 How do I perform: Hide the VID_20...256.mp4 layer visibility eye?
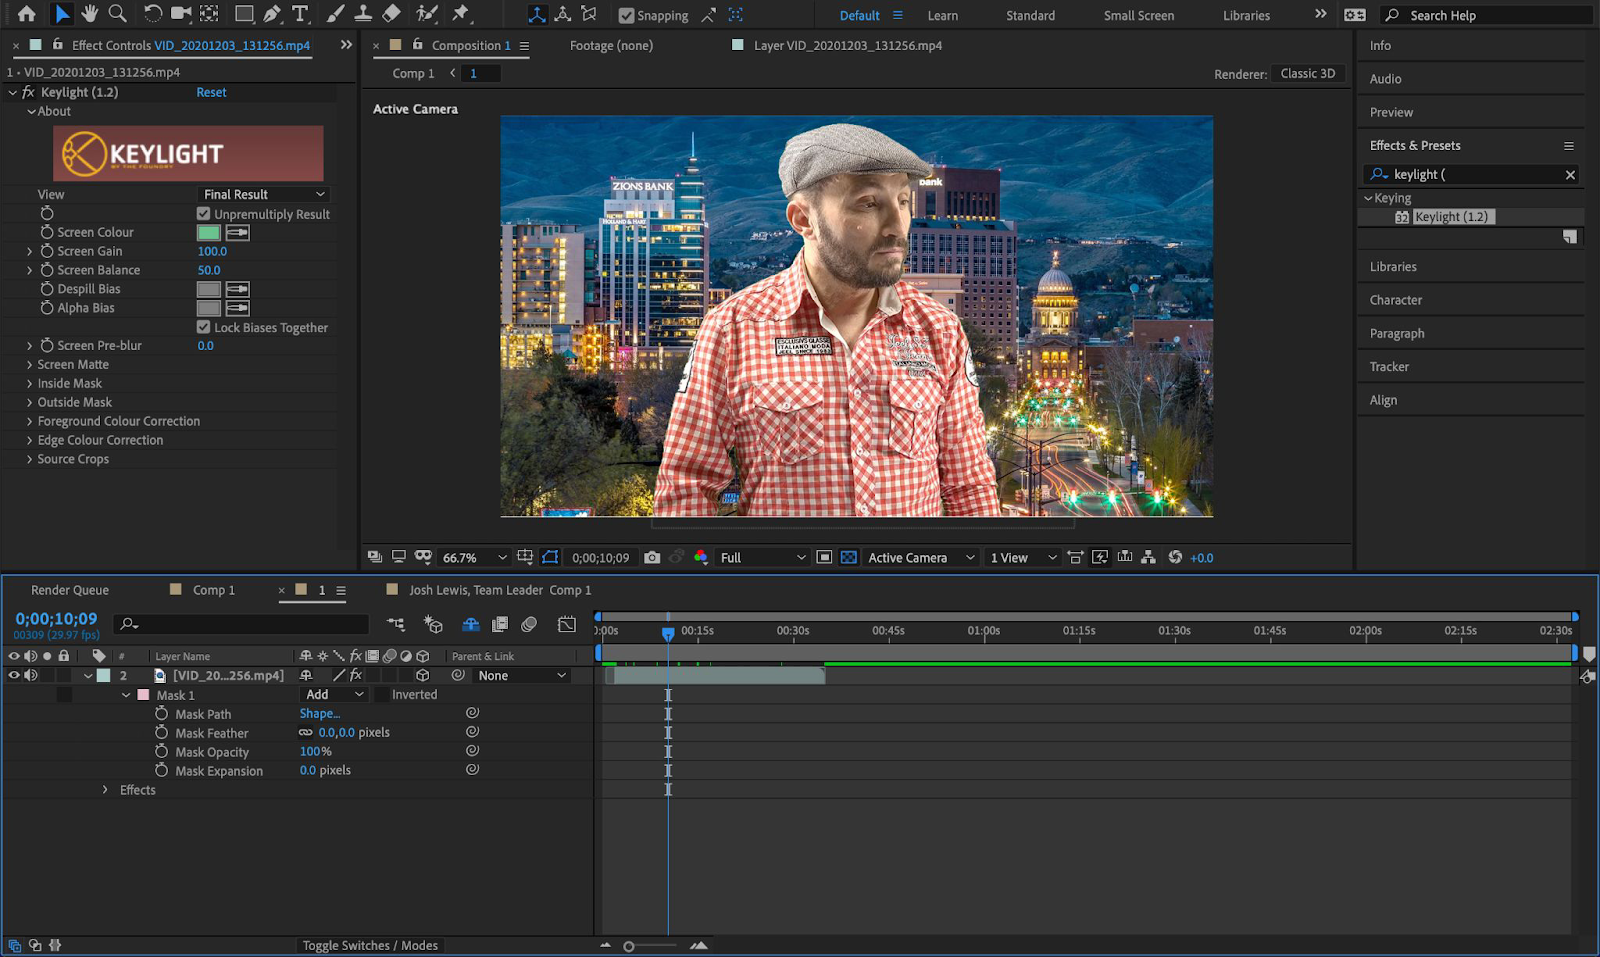pos(14,675)
